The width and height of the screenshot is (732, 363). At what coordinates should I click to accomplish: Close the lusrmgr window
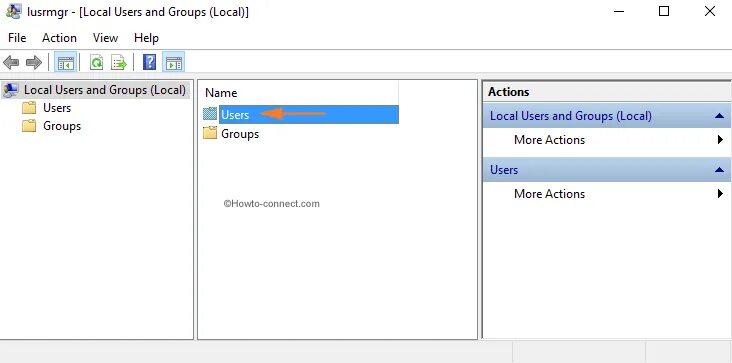710,11
